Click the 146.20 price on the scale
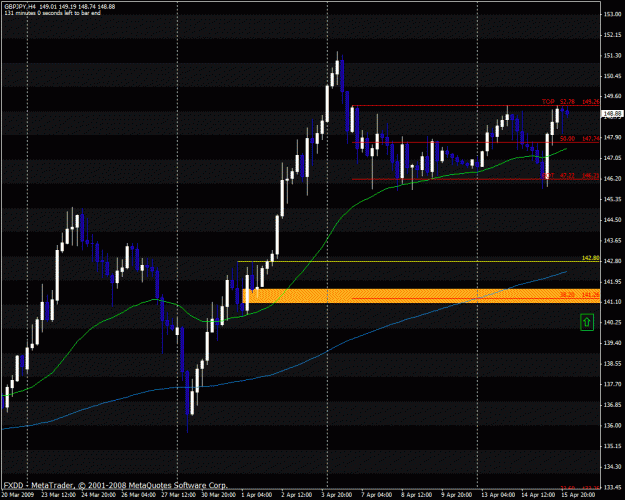This screenshot has width=625, height=500. tap(613, 179)
